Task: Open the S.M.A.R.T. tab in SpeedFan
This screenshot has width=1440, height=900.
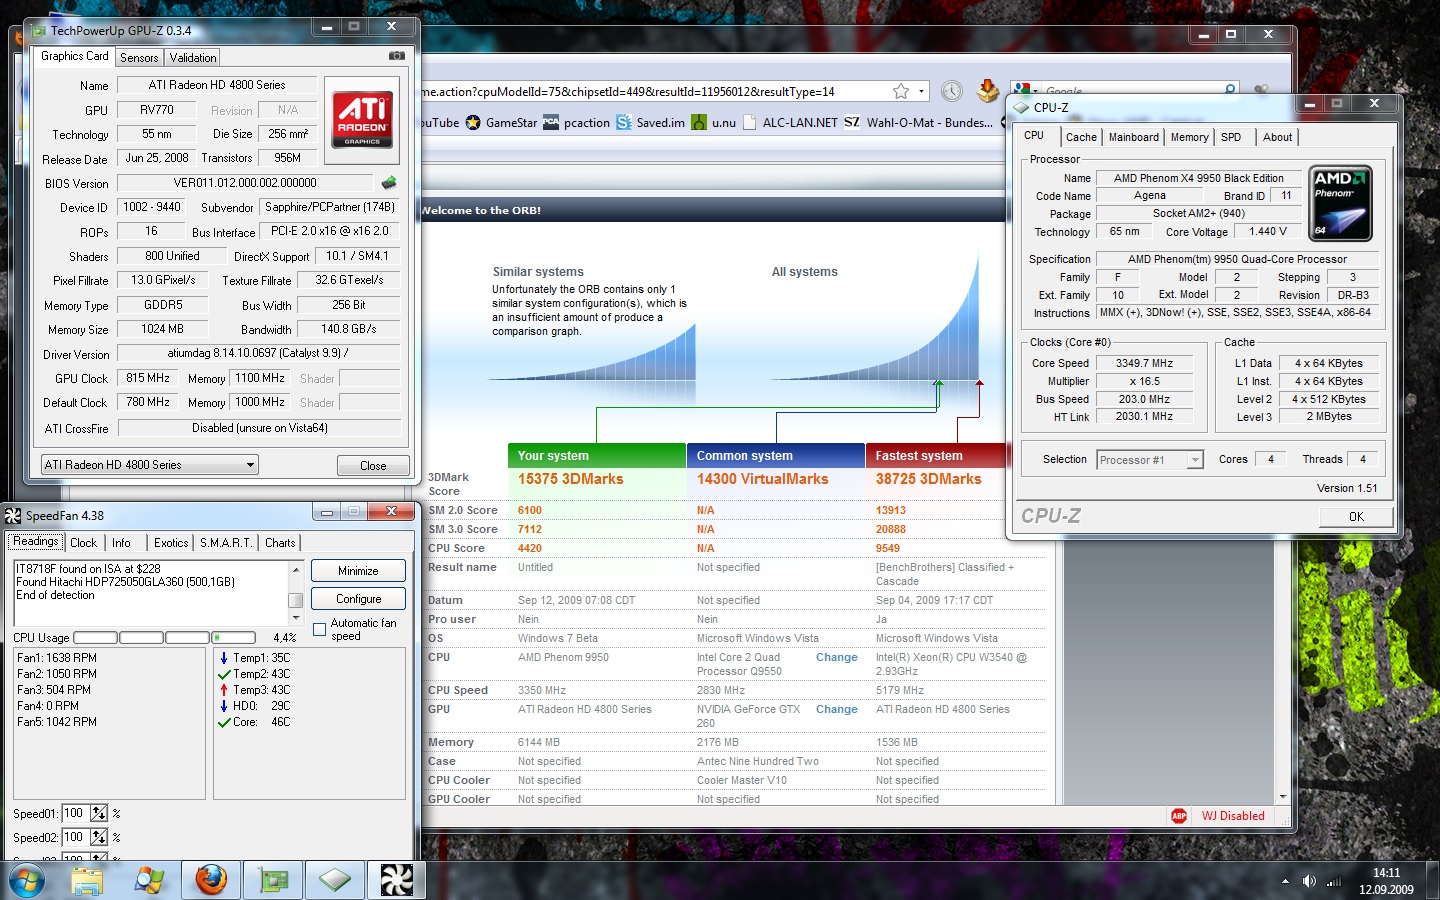Action: pos(226,543)
